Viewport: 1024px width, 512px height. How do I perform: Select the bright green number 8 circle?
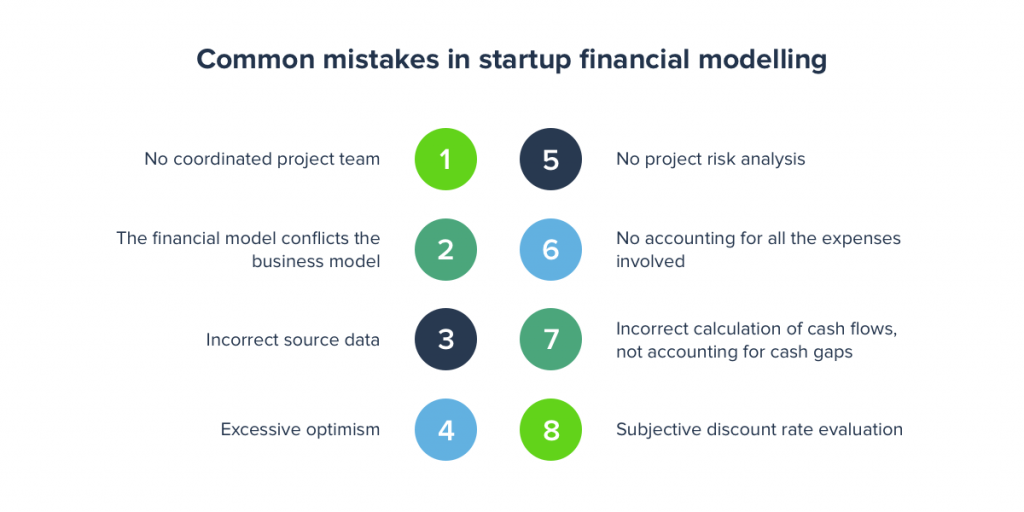point(551,430)
